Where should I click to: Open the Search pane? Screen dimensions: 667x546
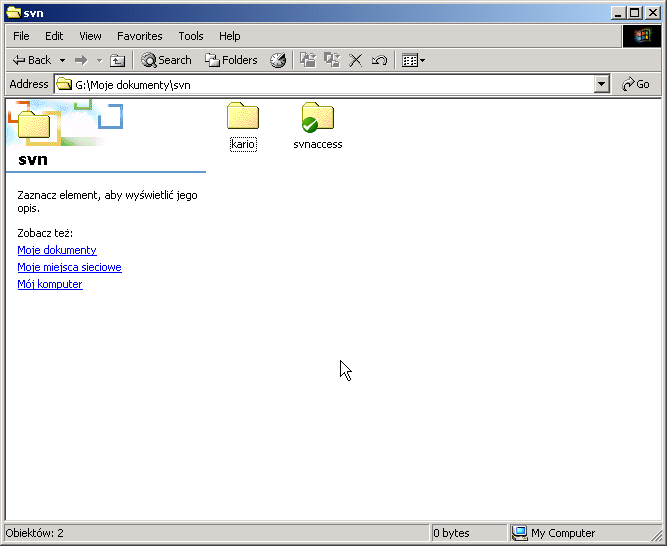click(166, 60)
